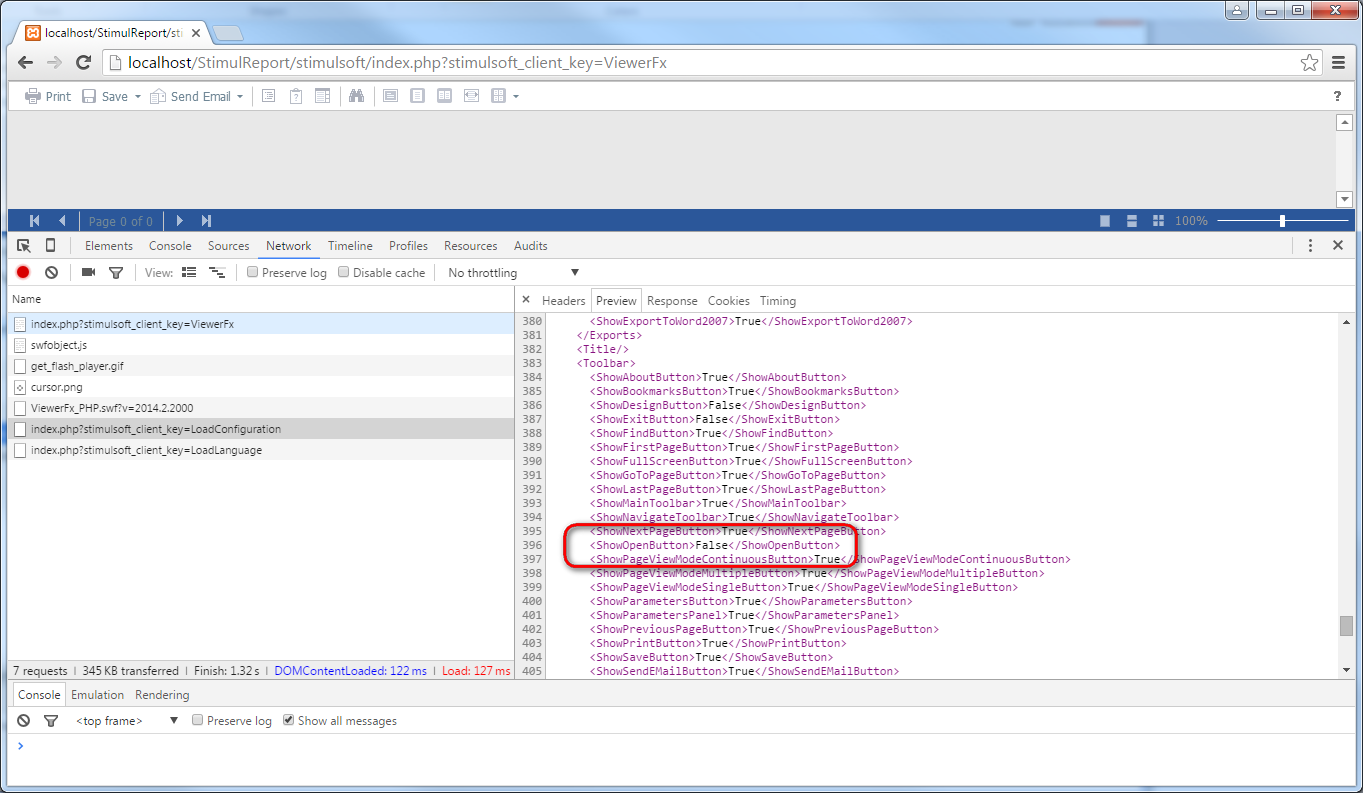This screenshot has height=793, width=1363.
Task: Open the Chrome hamburger menu
Action: [x=1340, y=63]
